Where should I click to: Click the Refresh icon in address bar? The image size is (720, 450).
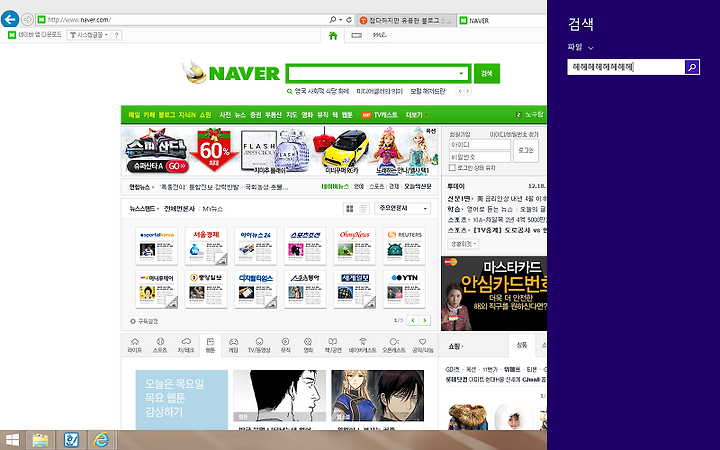349,20
